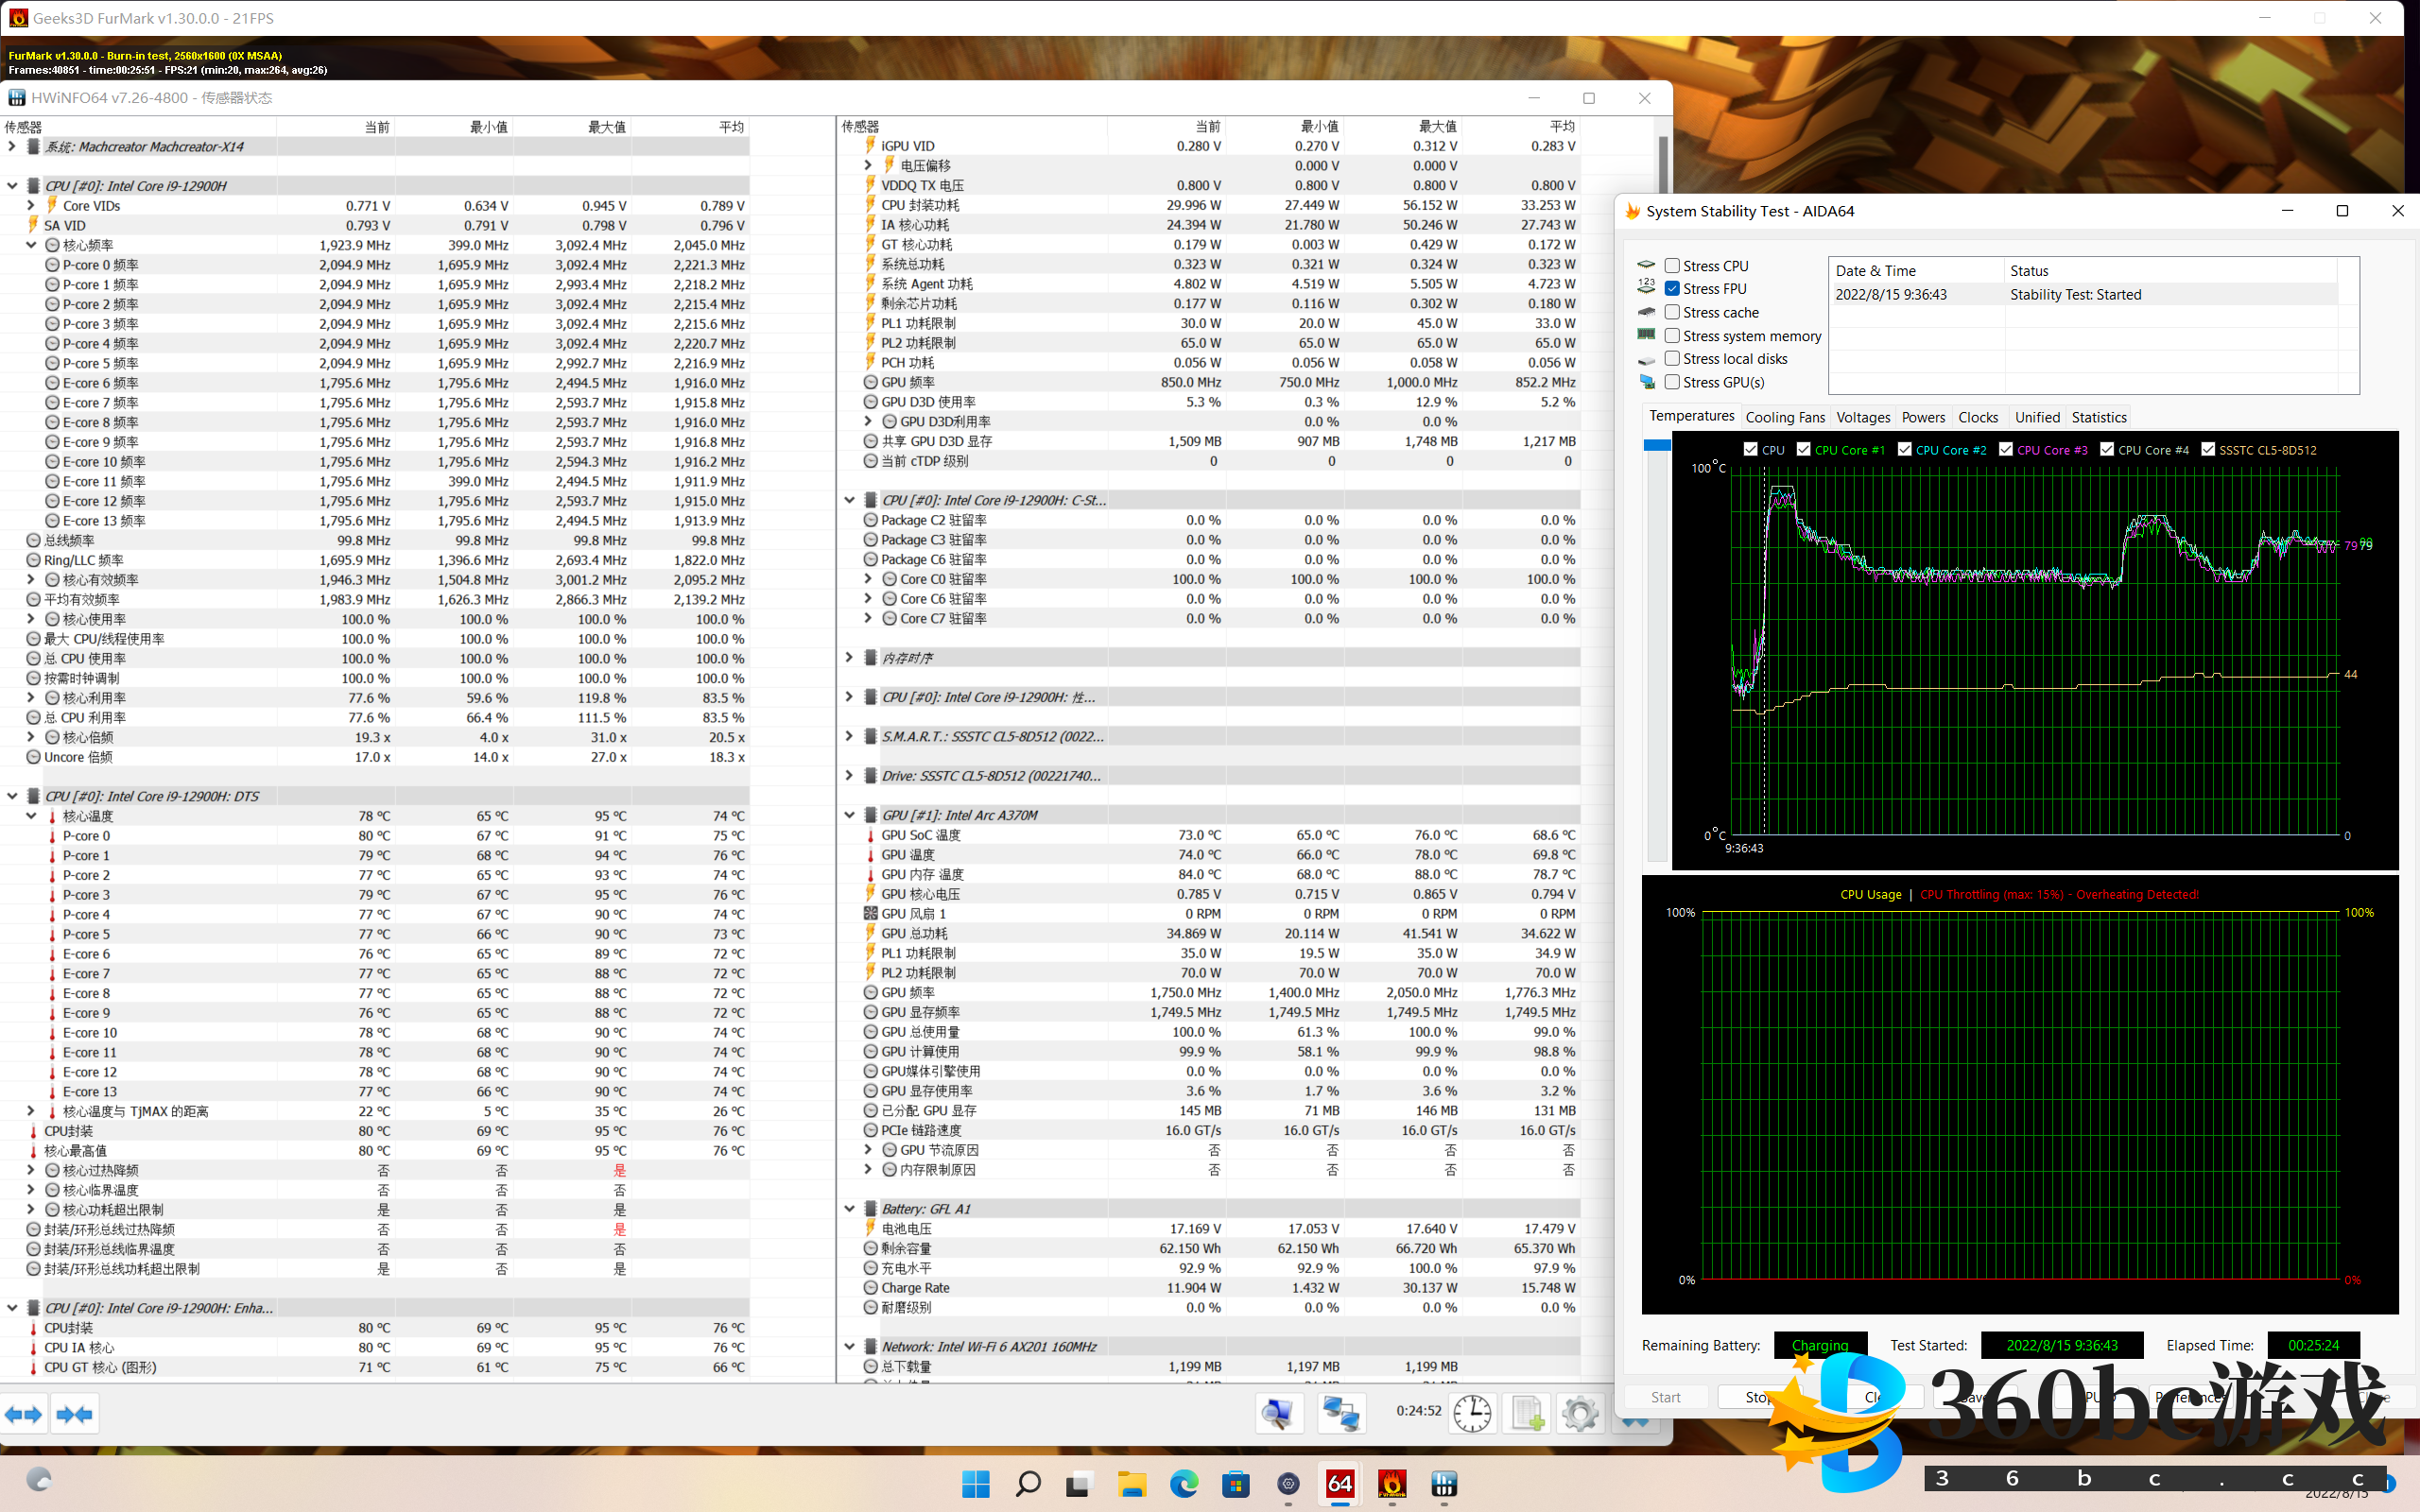The height and width of the screenshot is (1512, 2420).
Task: Expand the S.M.A.R.T. SSSTC drive section
Action: pyautogui.click(x=849, y=736)
